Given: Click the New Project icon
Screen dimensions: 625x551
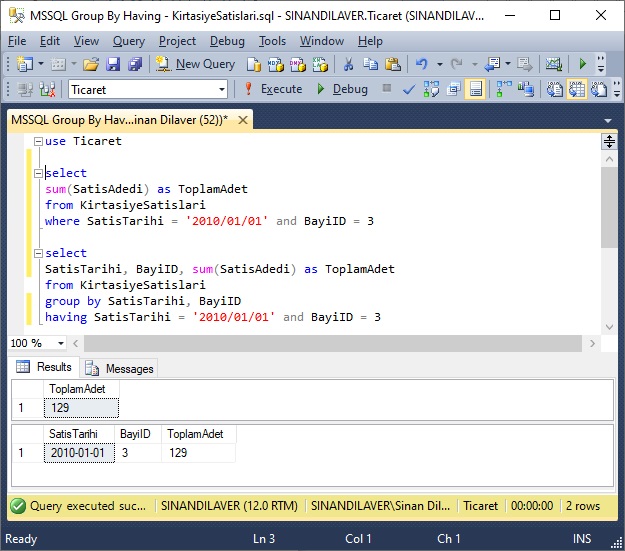Looking at the screenshot, I should pyautogui.click(x=25, y=64).
